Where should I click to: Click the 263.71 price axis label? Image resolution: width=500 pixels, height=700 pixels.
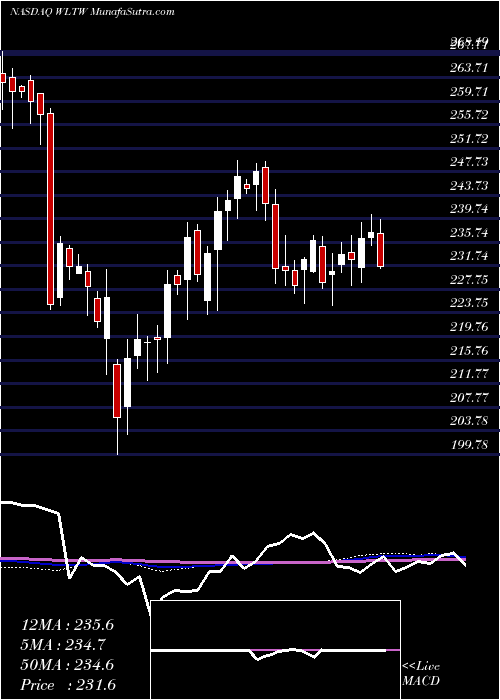point(468,68)
